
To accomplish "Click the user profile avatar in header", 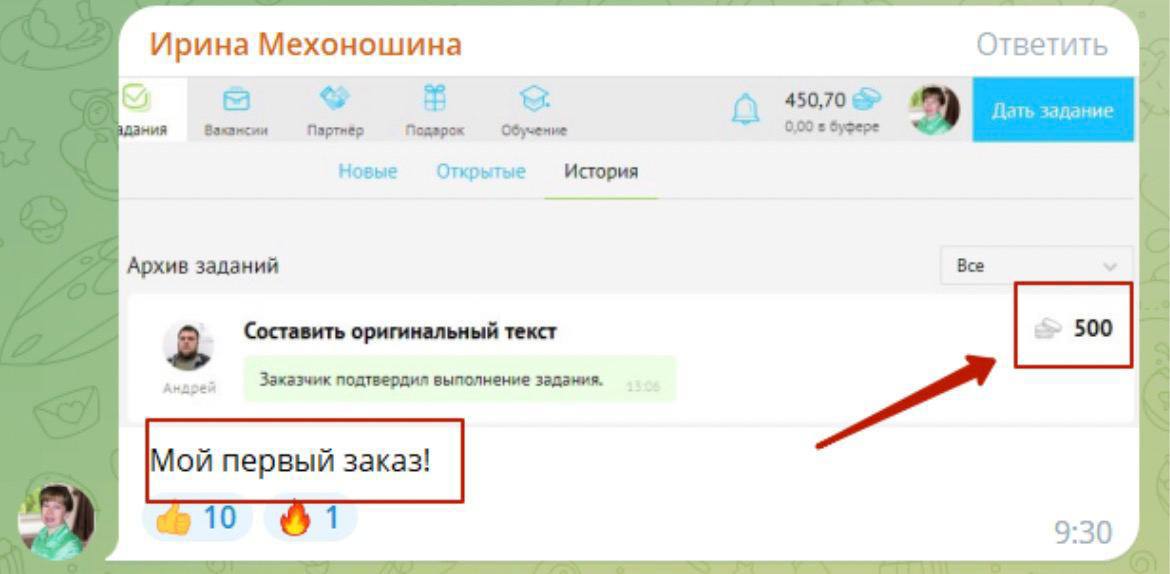I will (x=934, y=110).
